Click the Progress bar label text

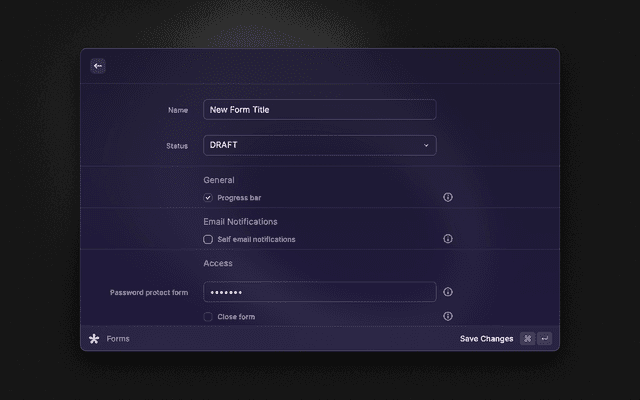click(x=239, y=198)
